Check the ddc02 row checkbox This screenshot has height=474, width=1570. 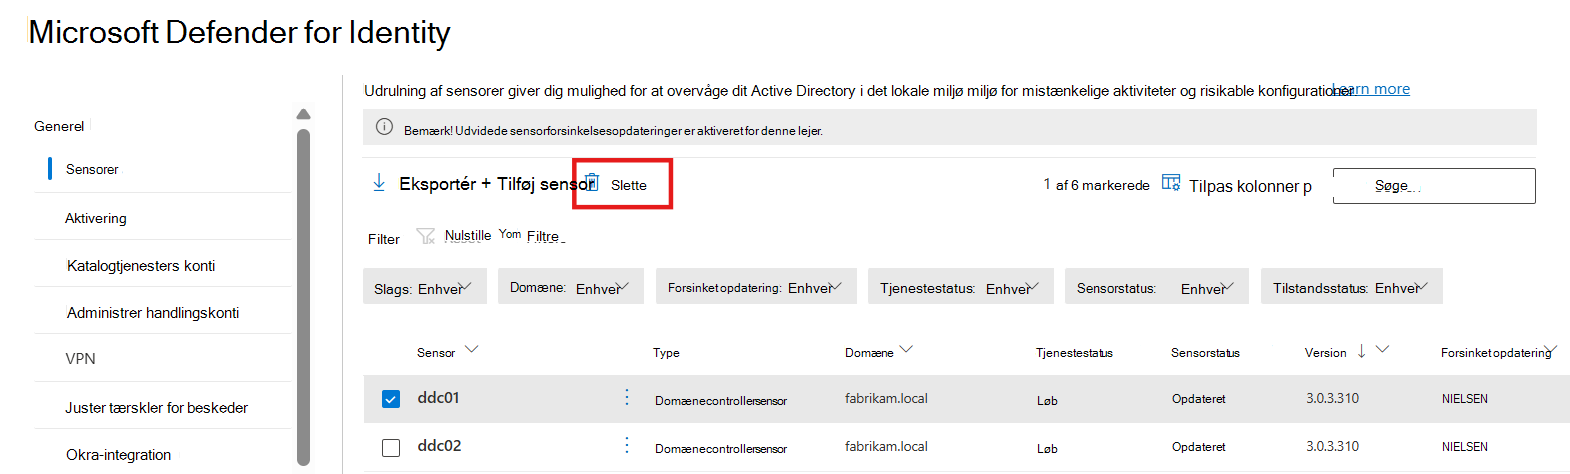(x=391, y=447)
